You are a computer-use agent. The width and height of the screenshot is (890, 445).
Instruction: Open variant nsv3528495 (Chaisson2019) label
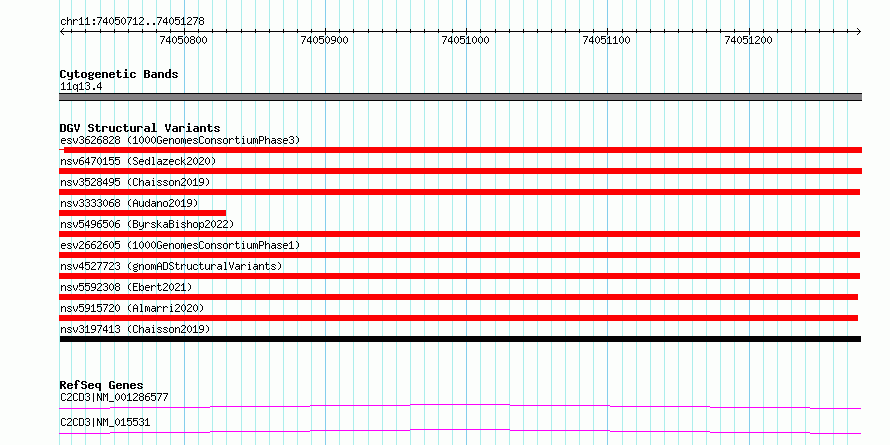pyautogui.click(x=135, y=182)
